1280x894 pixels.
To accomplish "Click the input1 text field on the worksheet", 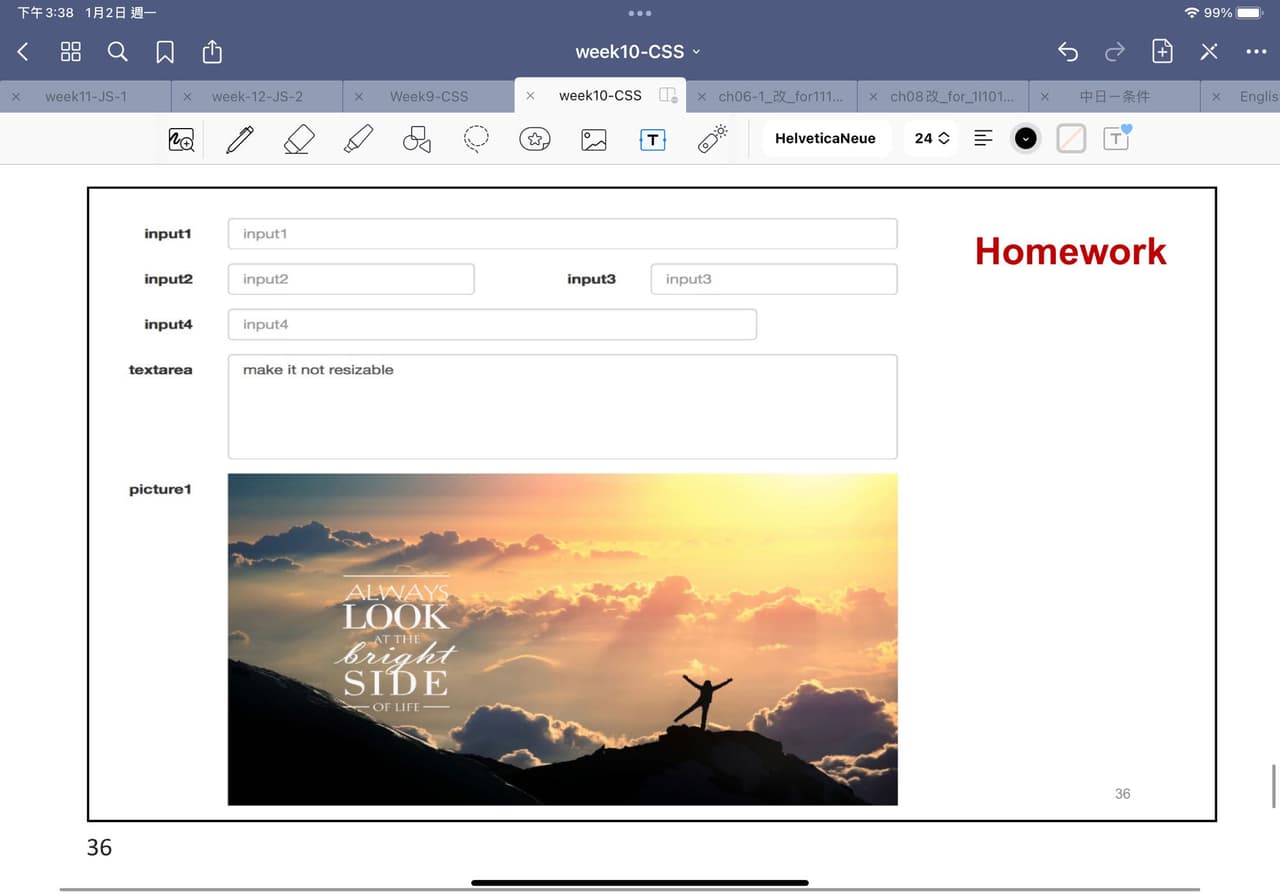I will 562,233.
